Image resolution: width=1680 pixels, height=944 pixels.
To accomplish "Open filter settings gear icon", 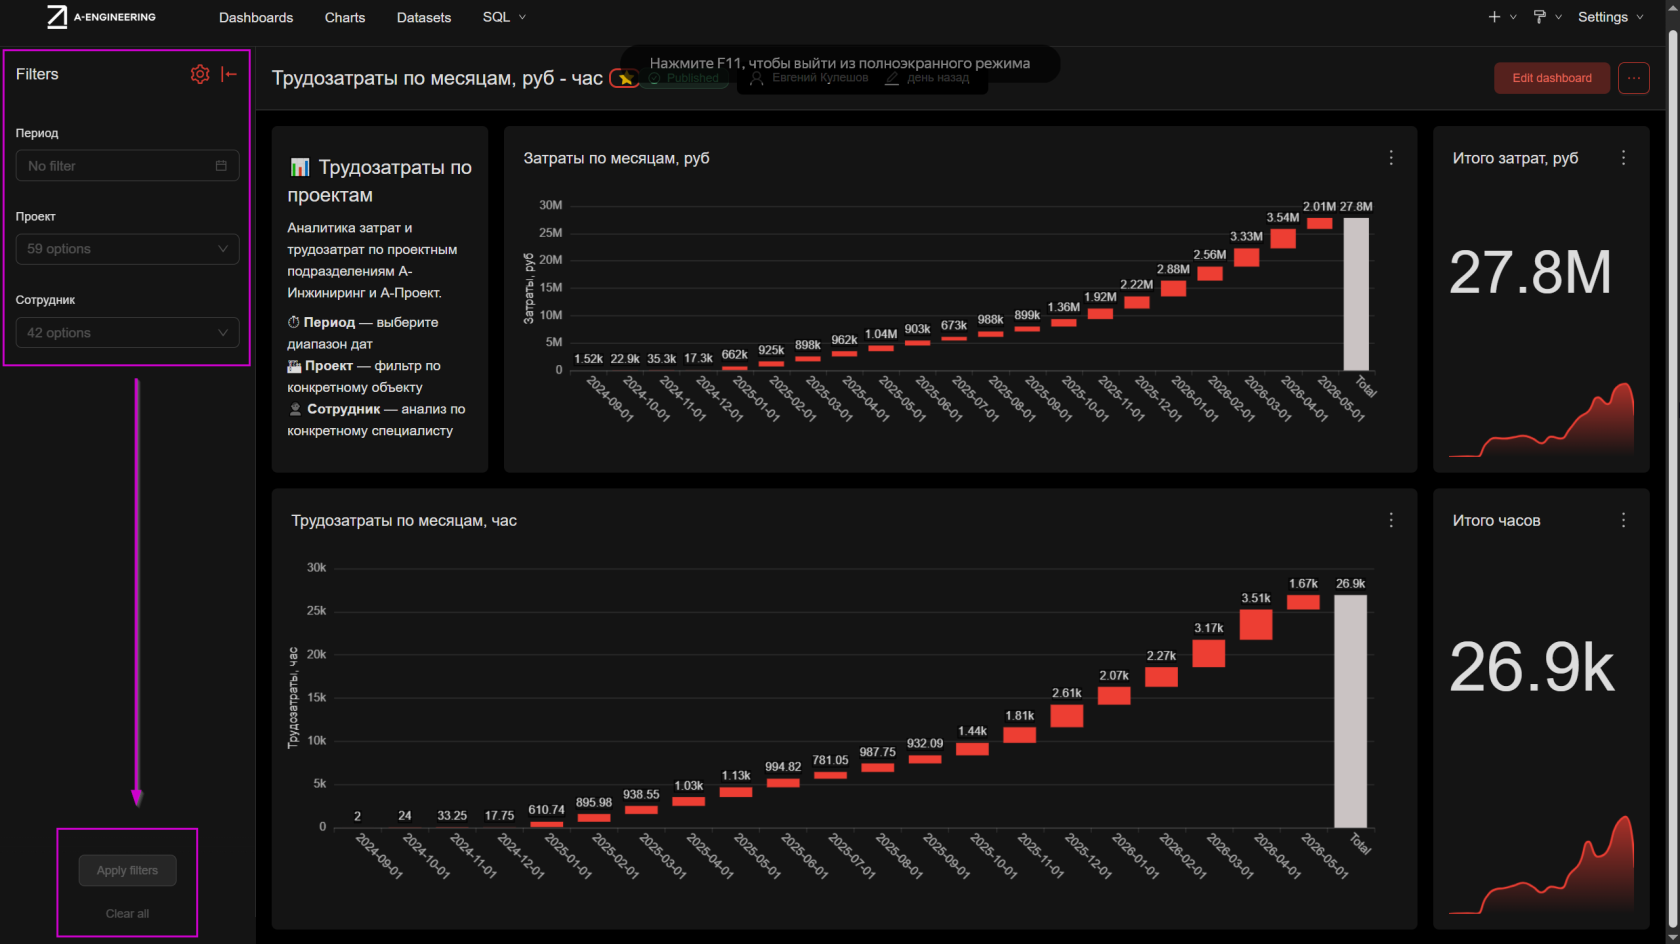I will click(200, 74).
